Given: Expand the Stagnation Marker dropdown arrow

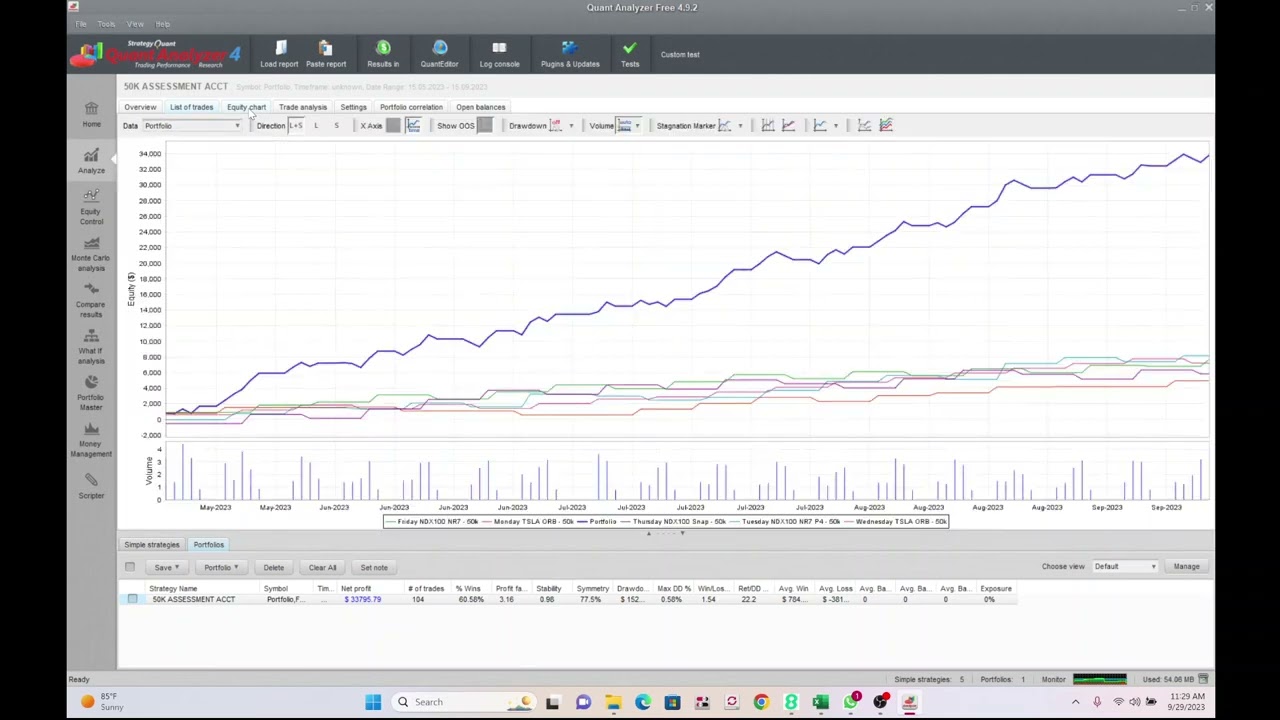Looking at the screenshot, I should coord(740,126).
